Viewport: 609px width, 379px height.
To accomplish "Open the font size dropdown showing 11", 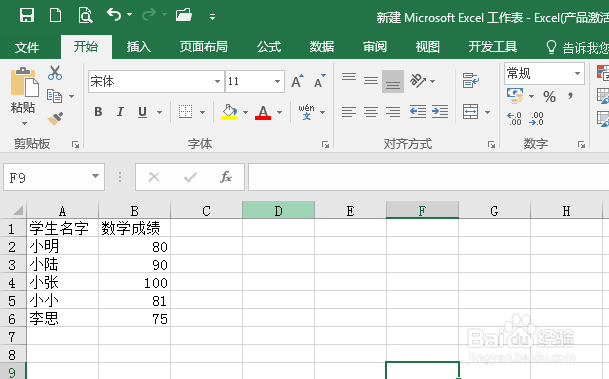I will point(277,81).
